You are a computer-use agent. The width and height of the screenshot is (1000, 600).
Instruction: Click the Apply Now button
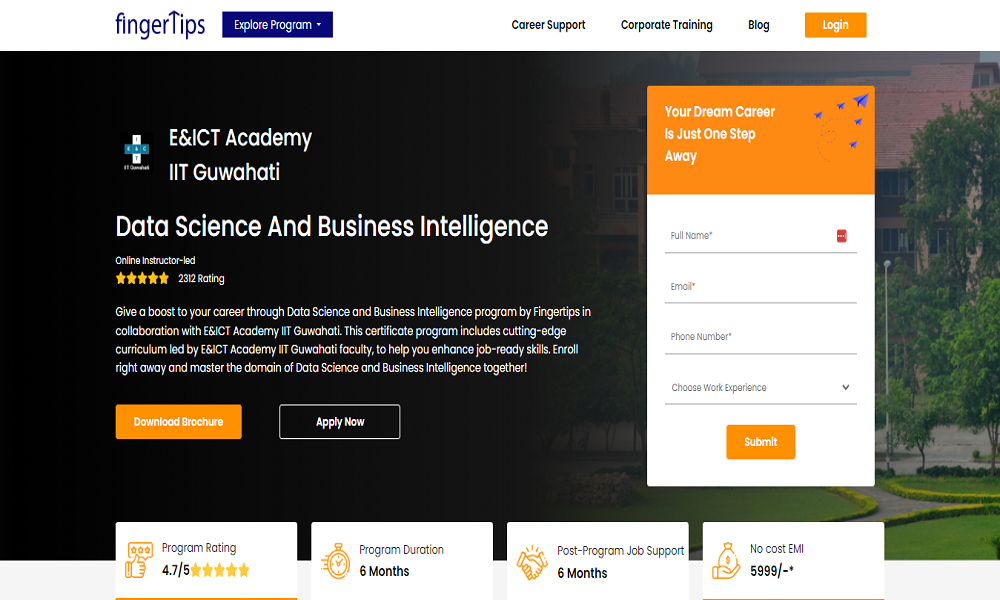coord(340,422)
